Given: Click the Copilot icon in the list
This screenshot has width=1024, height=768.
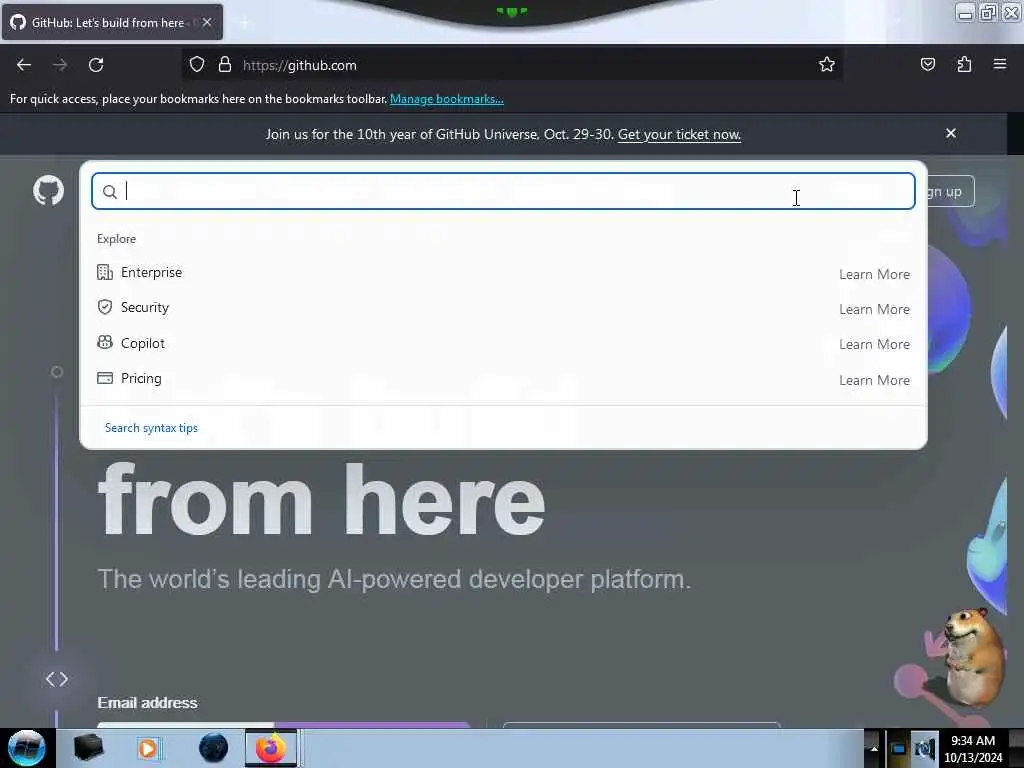Looking at the screenshot, I should [104, 342].
